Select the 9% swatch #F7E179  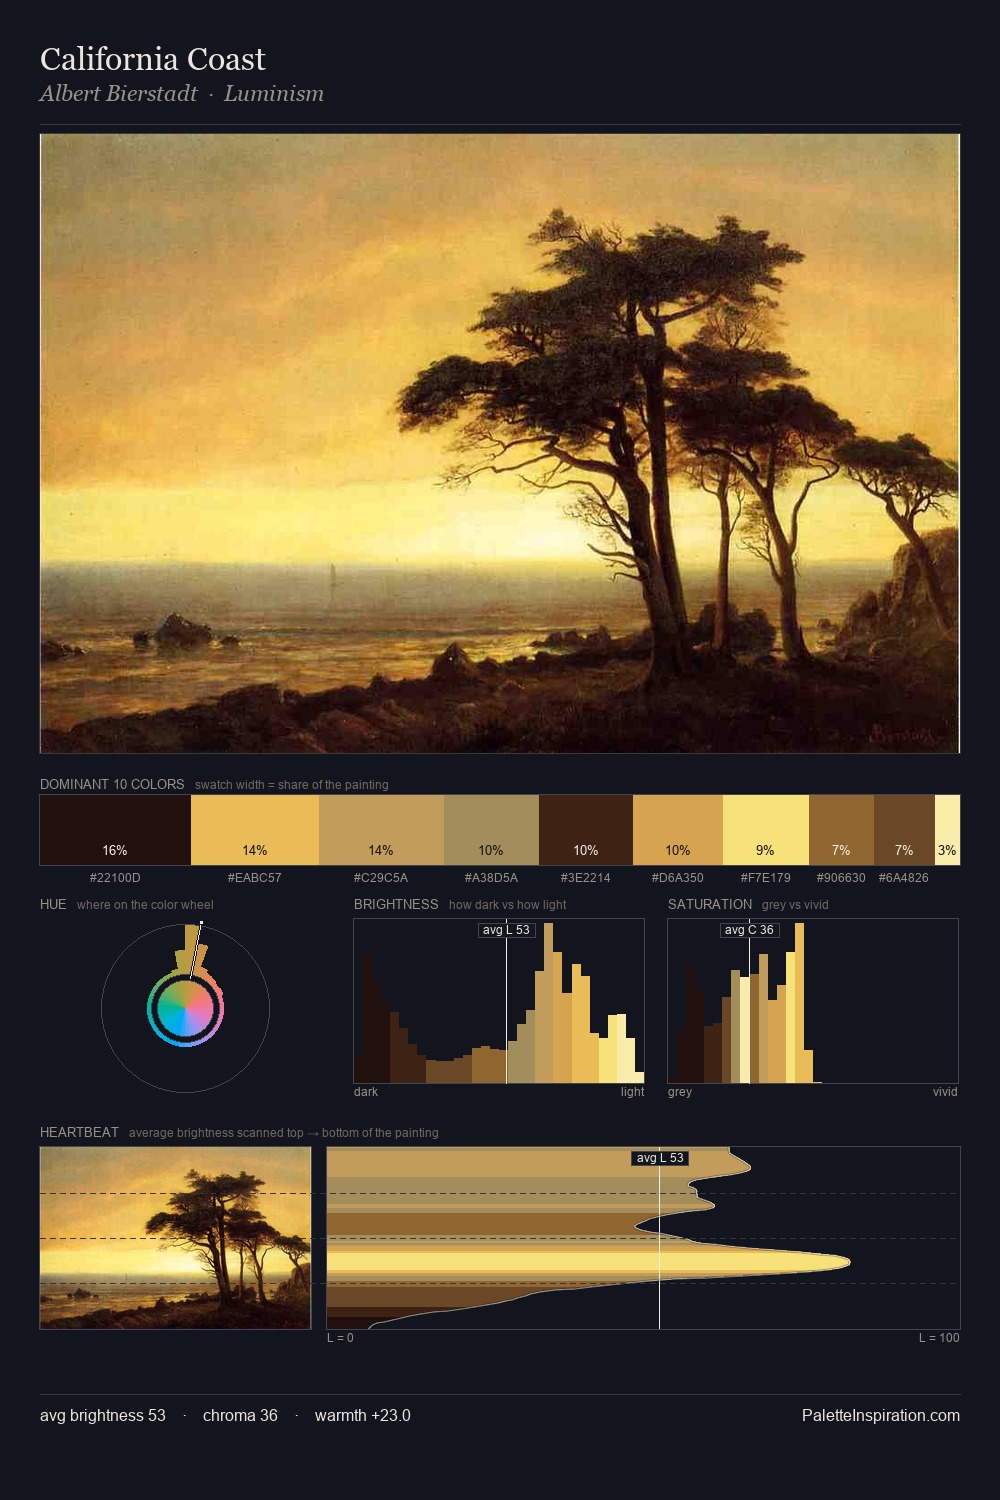coord(766,830)
